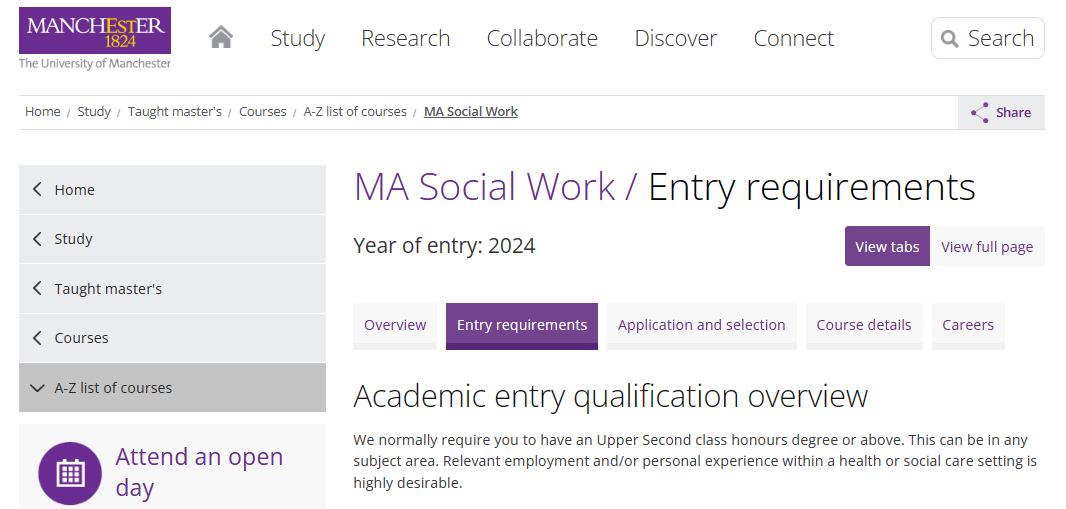Click the back chevron beside sidebar Home
Viewport: 1066px width, 509px height.
pos(38,190)
